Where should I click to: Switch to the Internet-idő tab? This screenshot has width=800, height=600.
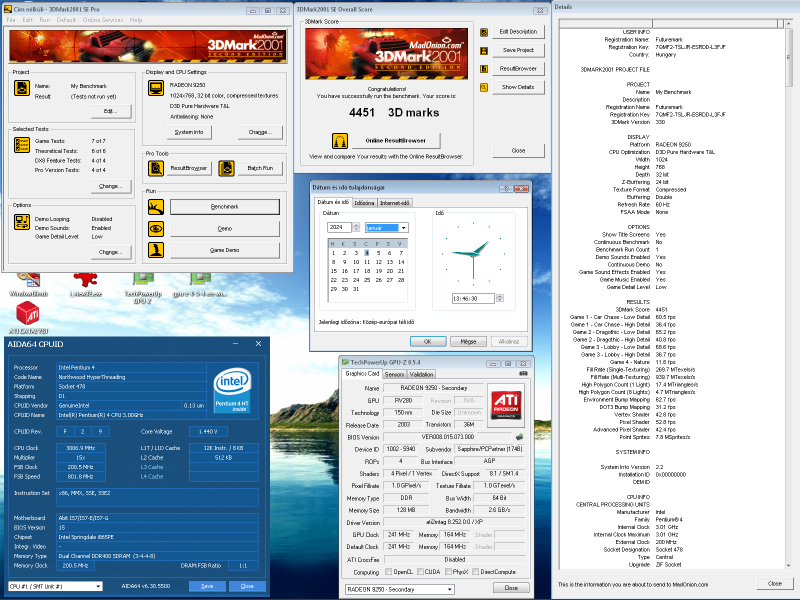pyautogui.click(x=394, y=203)
